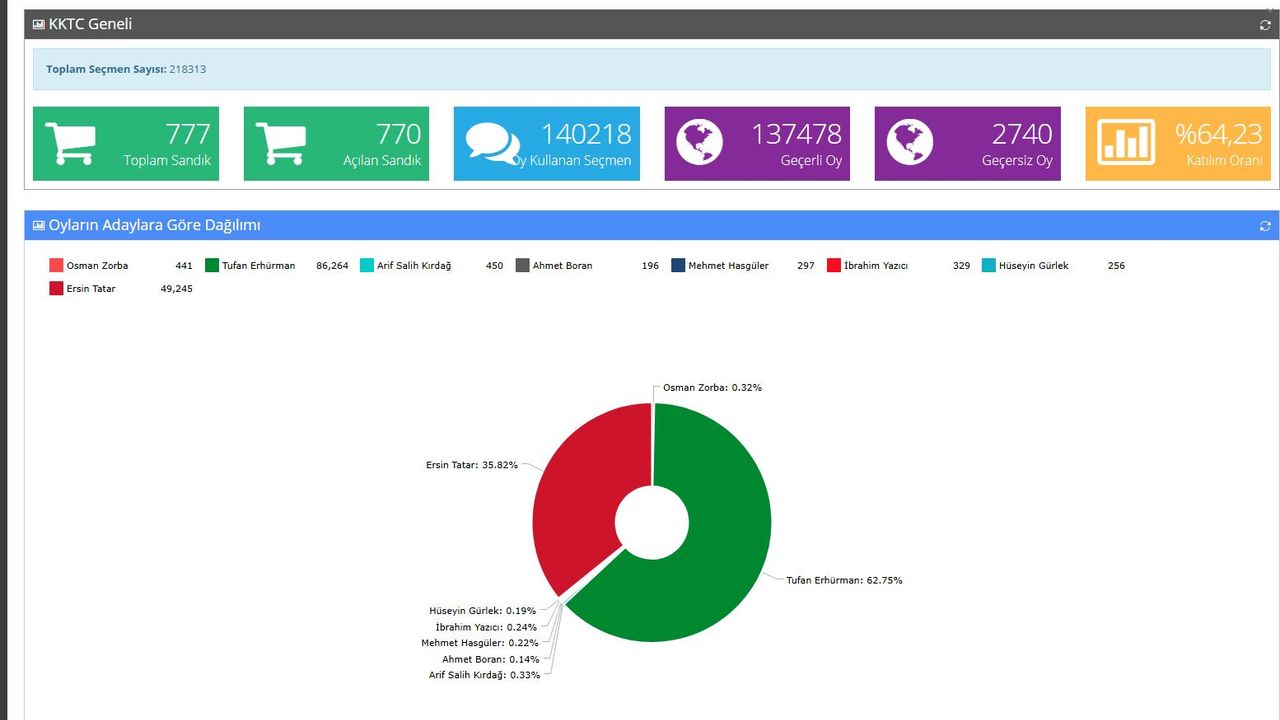Toggle Mehmet Hasgüler series in chart legend

click(x=728, y=266)
